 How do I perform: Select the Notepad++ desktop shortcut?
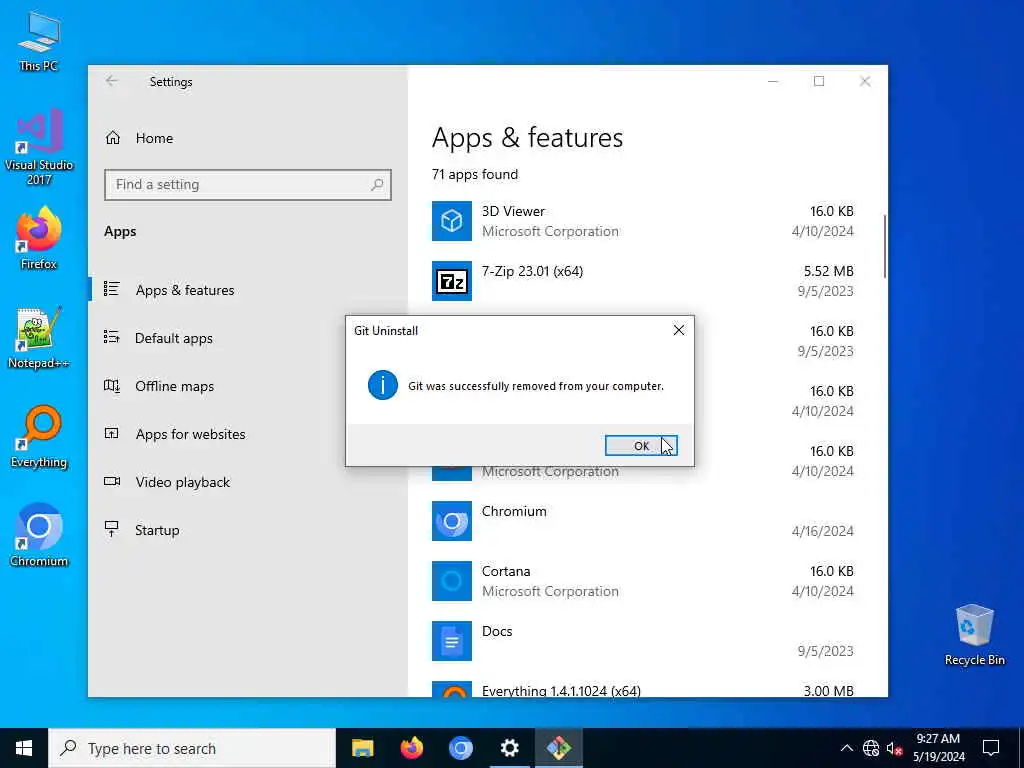39,338
